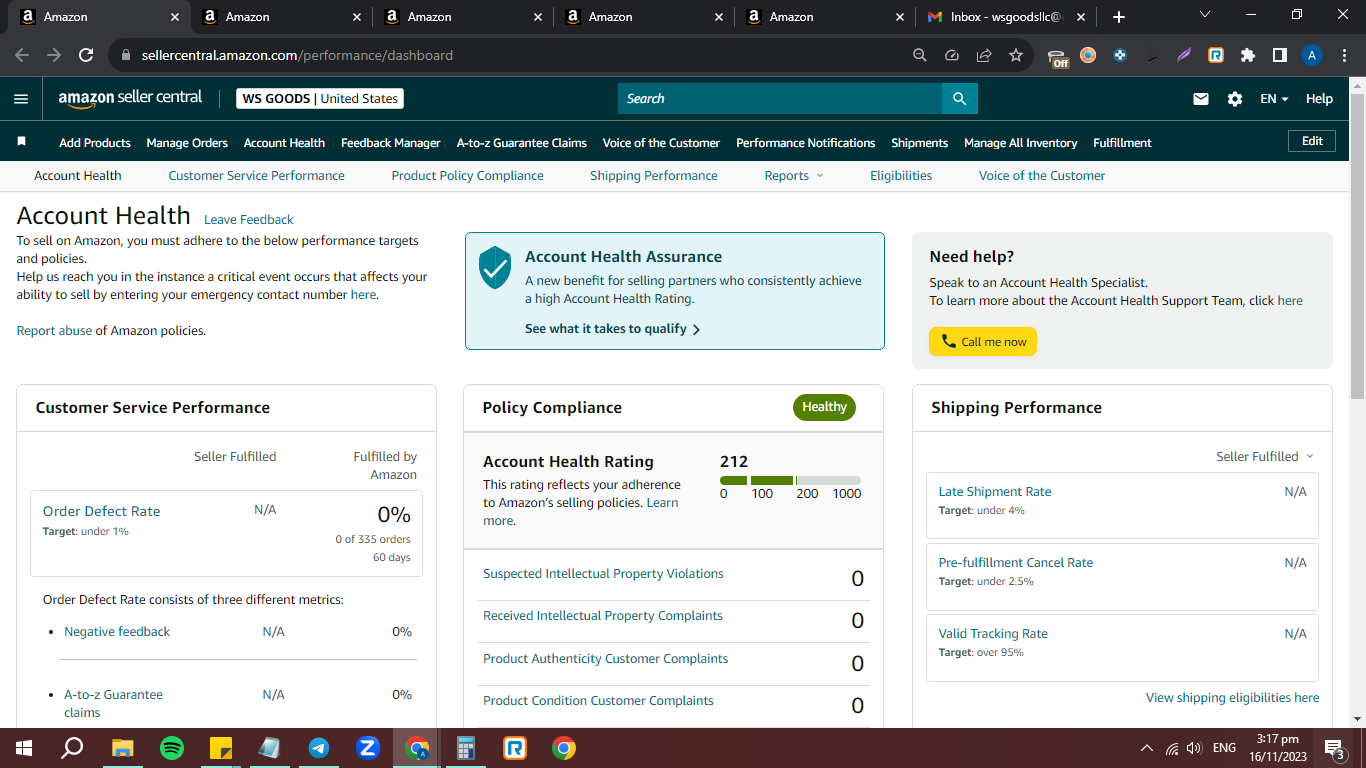Image resolution: width=1366 pixels, height=768 pixels.
Task: Open the Seller Central hamburger menu
Action: pyautogui.click(x=21, y=99)
